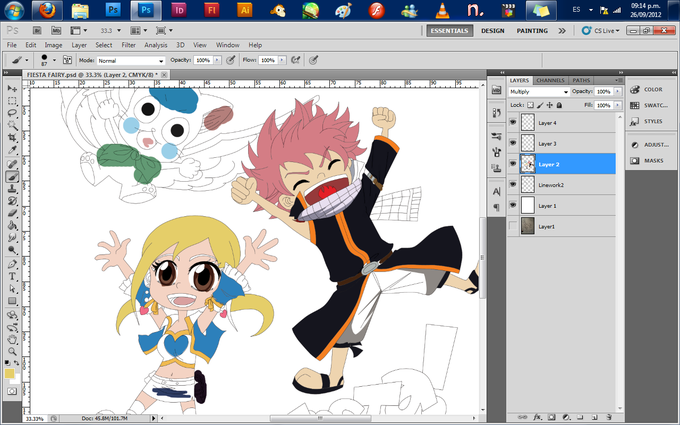
Task: Launch Bridge from application bar
Action: tap(37, 30)
